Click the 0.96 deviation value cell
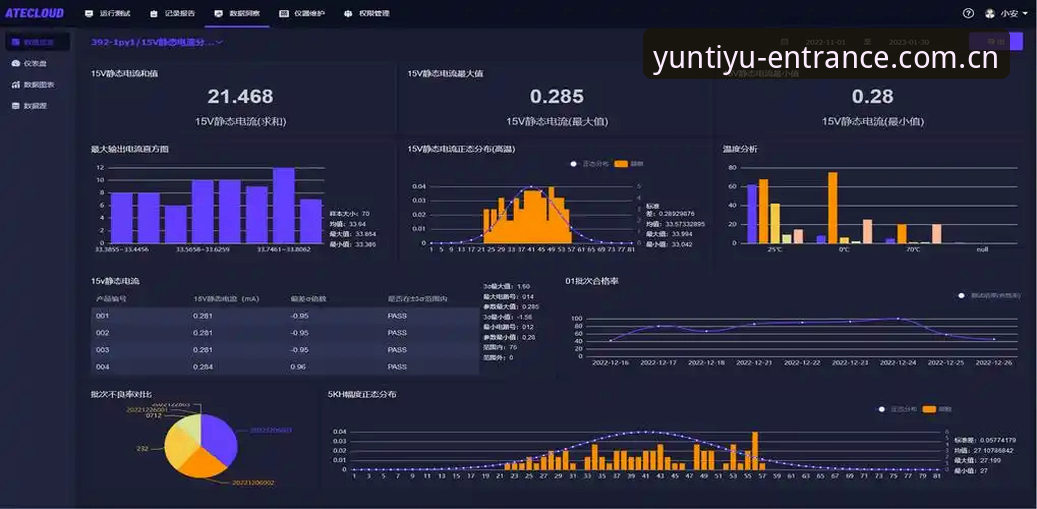1037x509 pixels. pyautogui.click(x=299, y=367)
